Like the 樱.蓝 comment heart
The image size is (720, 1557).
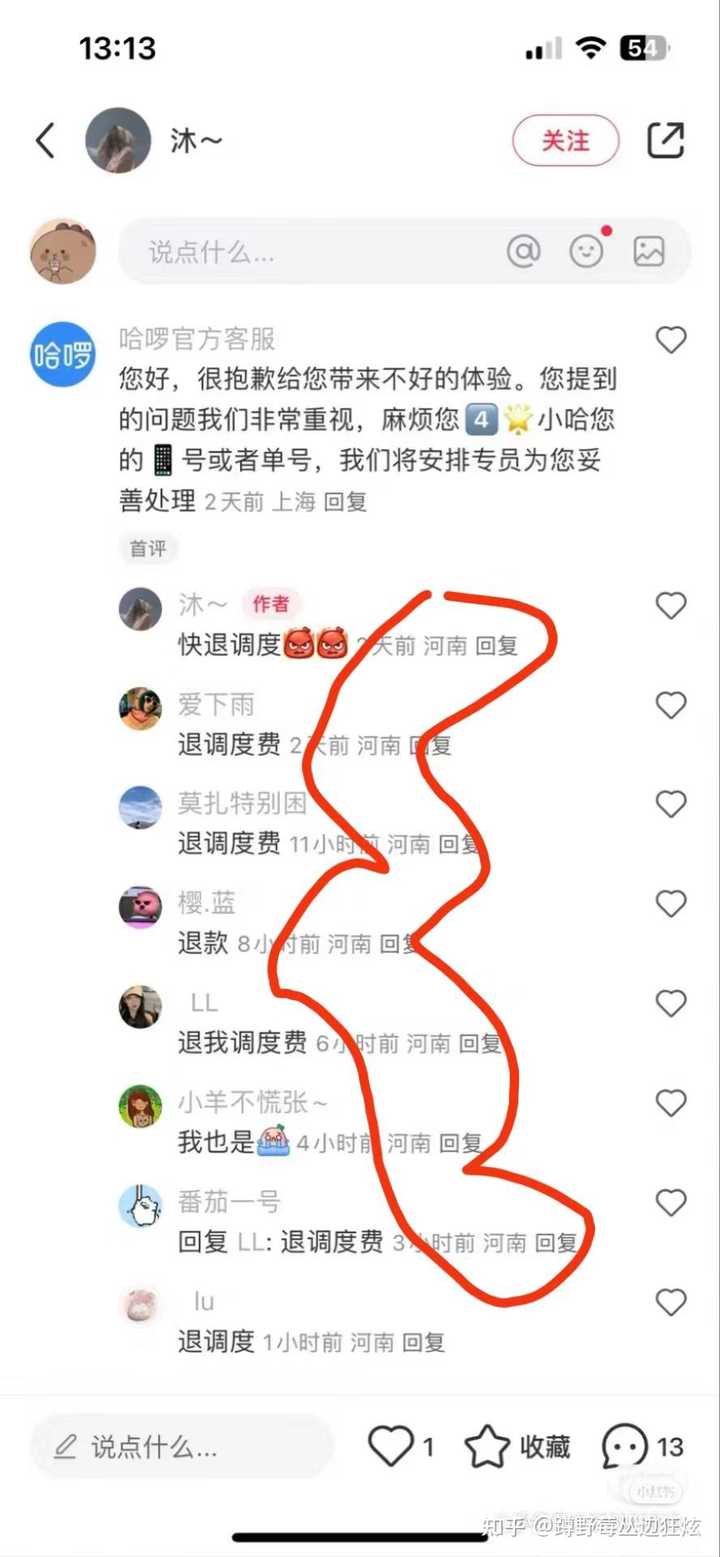(671, 904)
